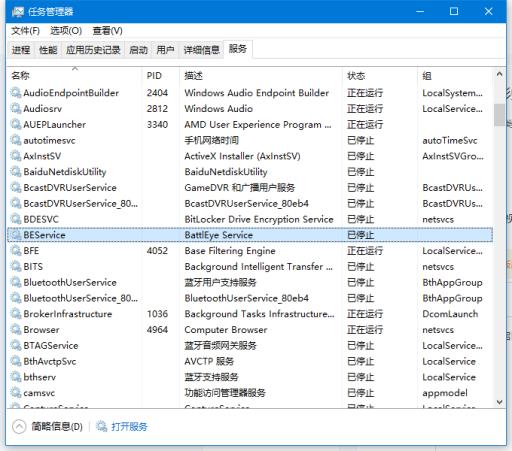Open the 选项(O) menu
Viewport: 512px width, 451px height.
point(66,31)
